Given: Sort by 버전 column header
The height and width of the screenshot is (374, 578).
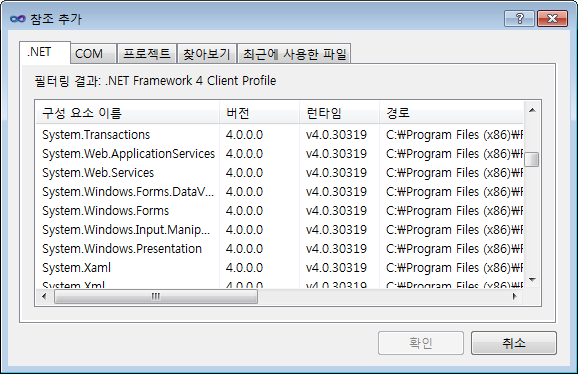Looking at the screenshot, I should pyautogui.click(x=260, y=113).
